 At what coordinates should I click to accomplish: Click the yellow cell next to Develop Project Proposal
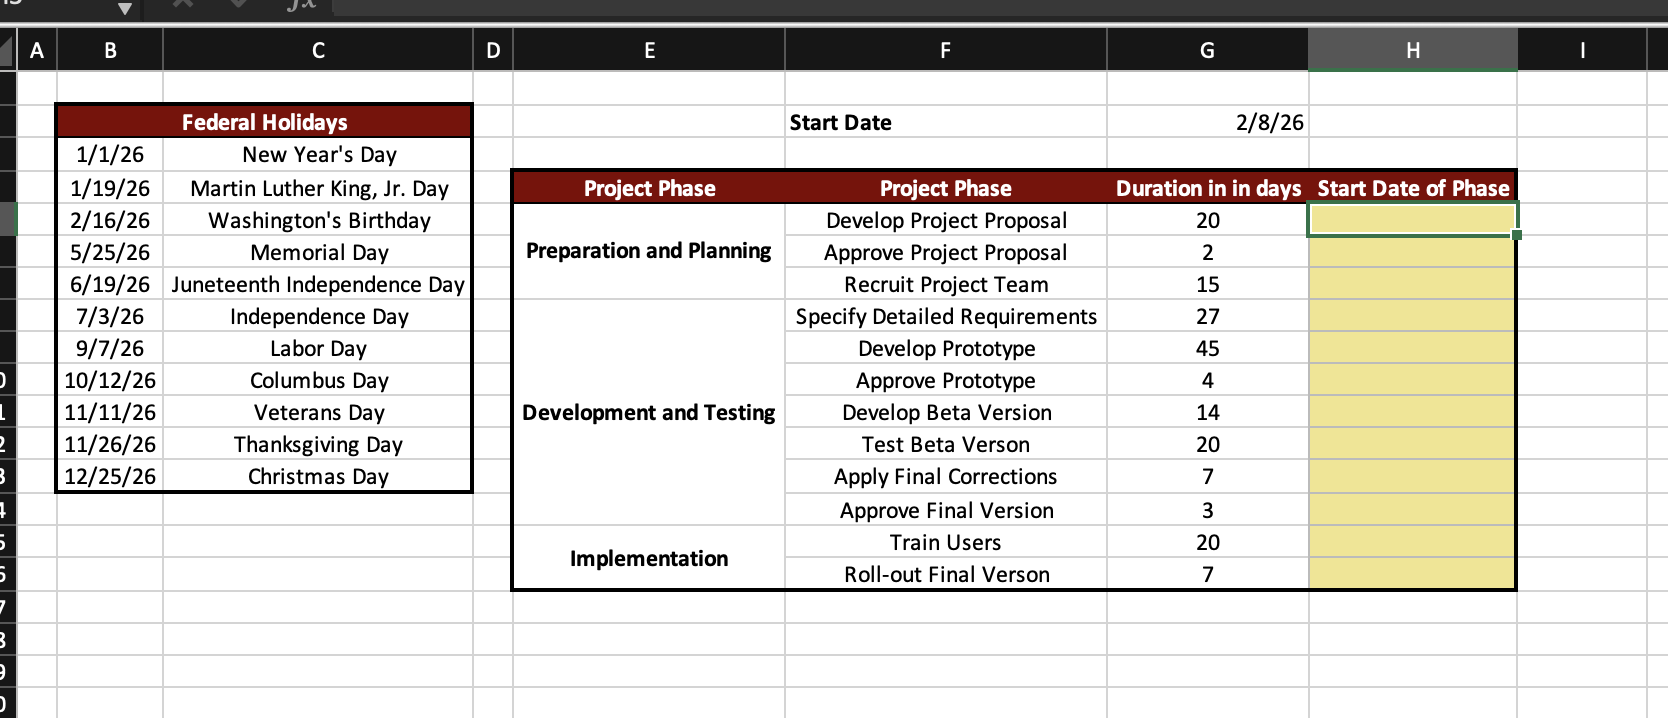[x=1411, y=220]
